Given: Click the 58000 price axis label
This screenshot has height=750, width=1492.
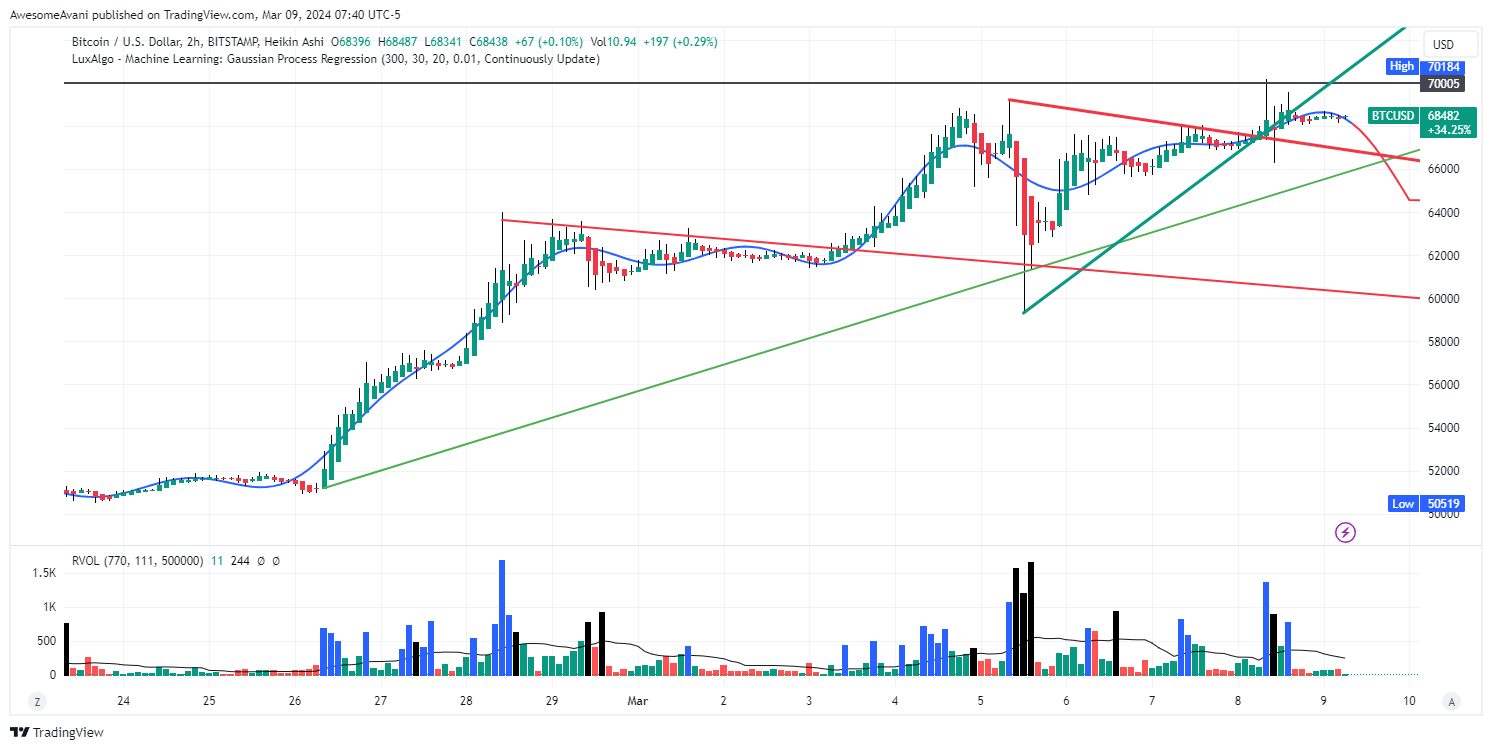Looking at the screenshot, I should coord(1445,341).
